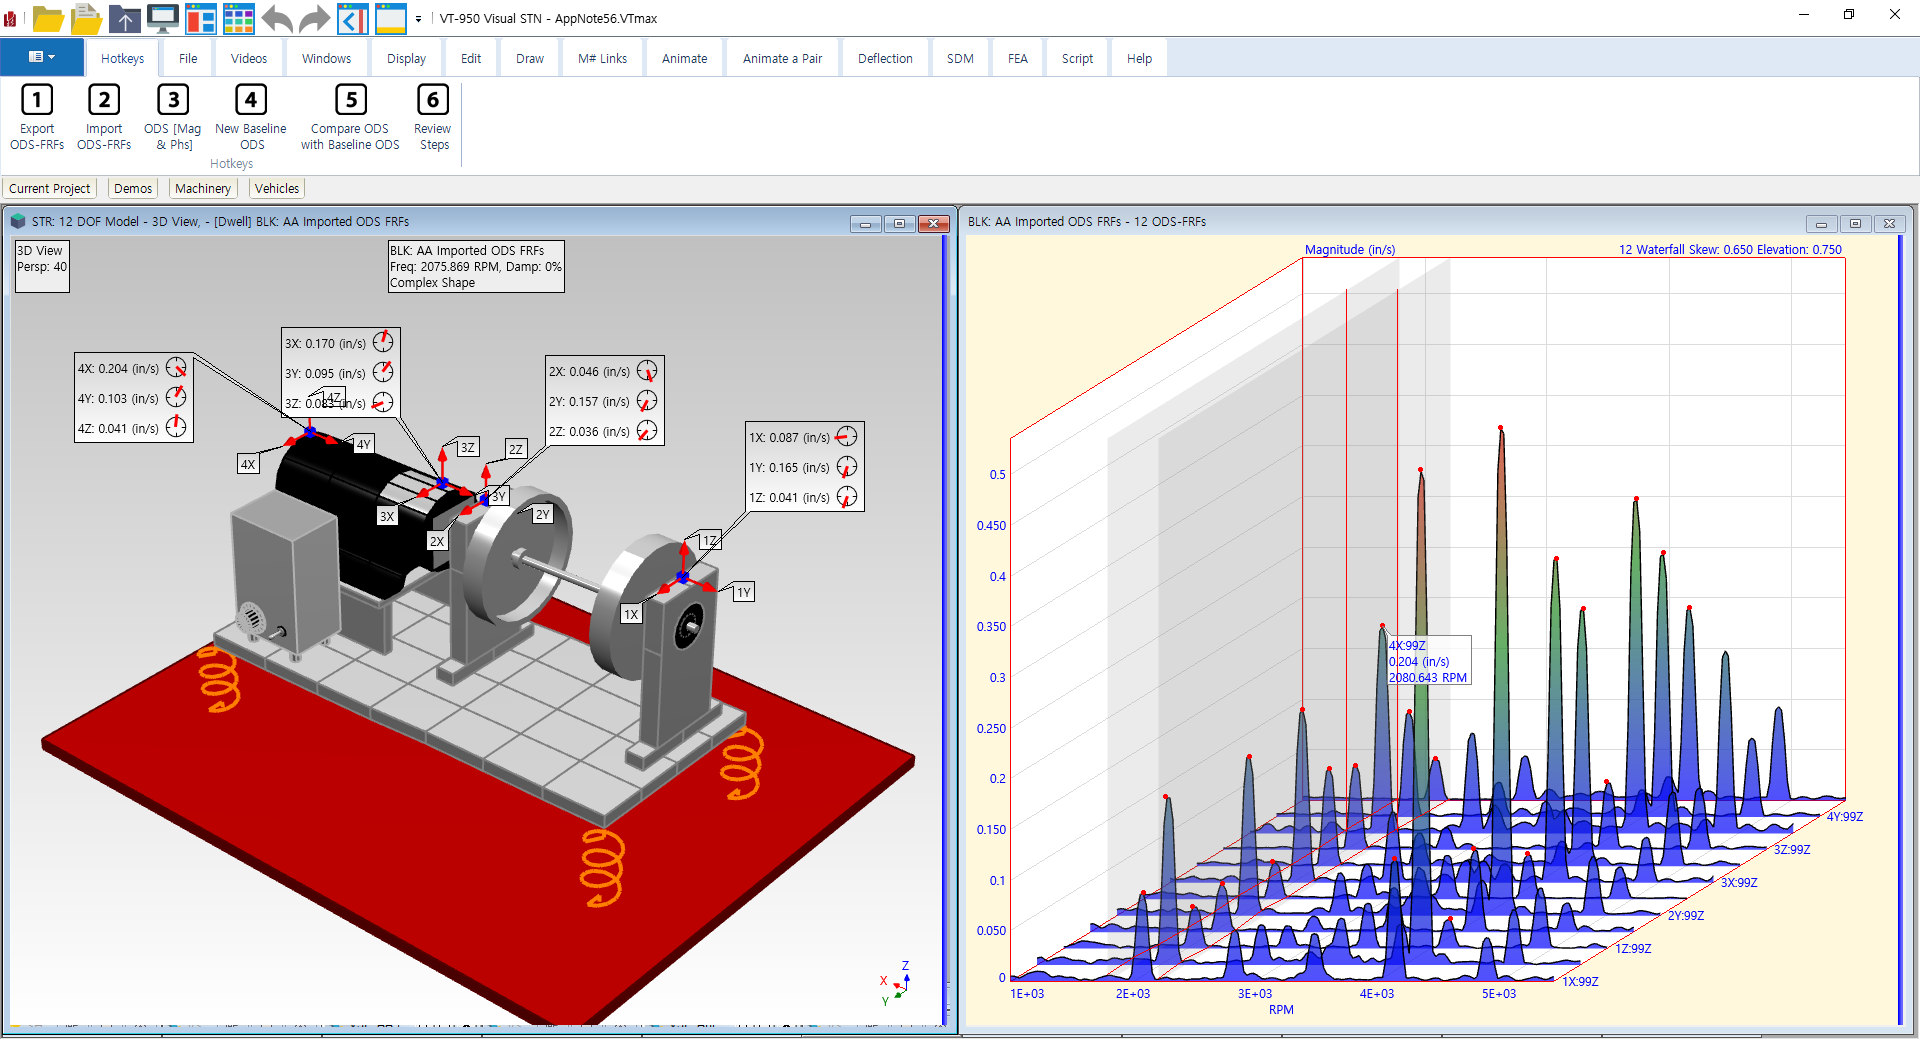
Task: Click the collapse-panel arrow window icon
Action: [353, 18]
